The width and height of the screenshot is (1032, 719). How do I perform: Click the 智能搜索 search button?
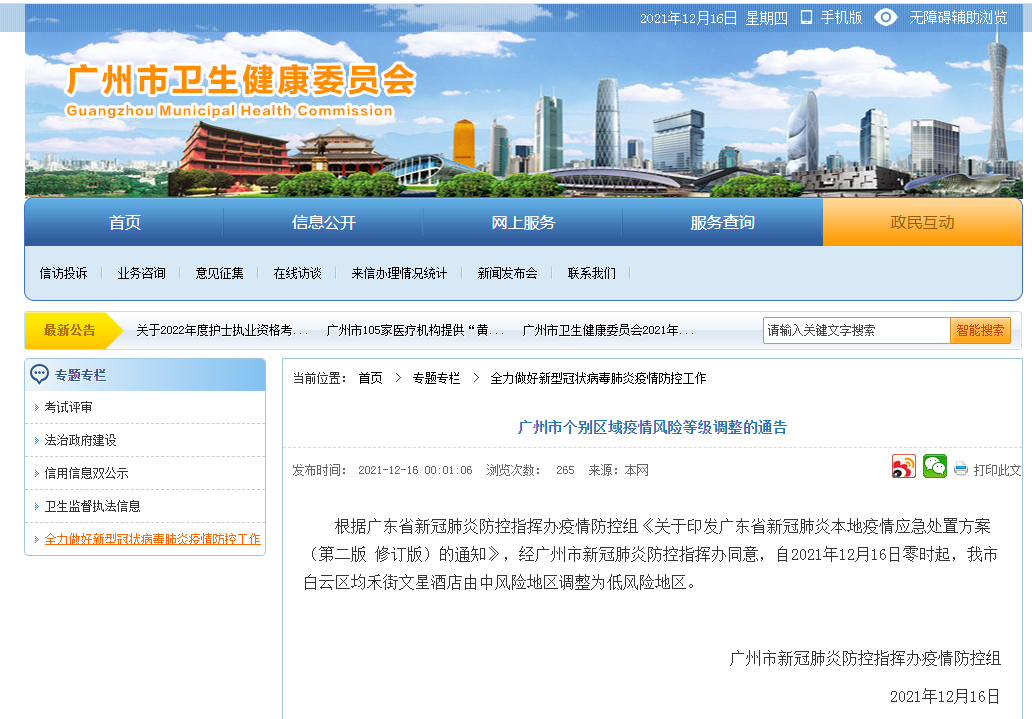[x=980, y=331]
